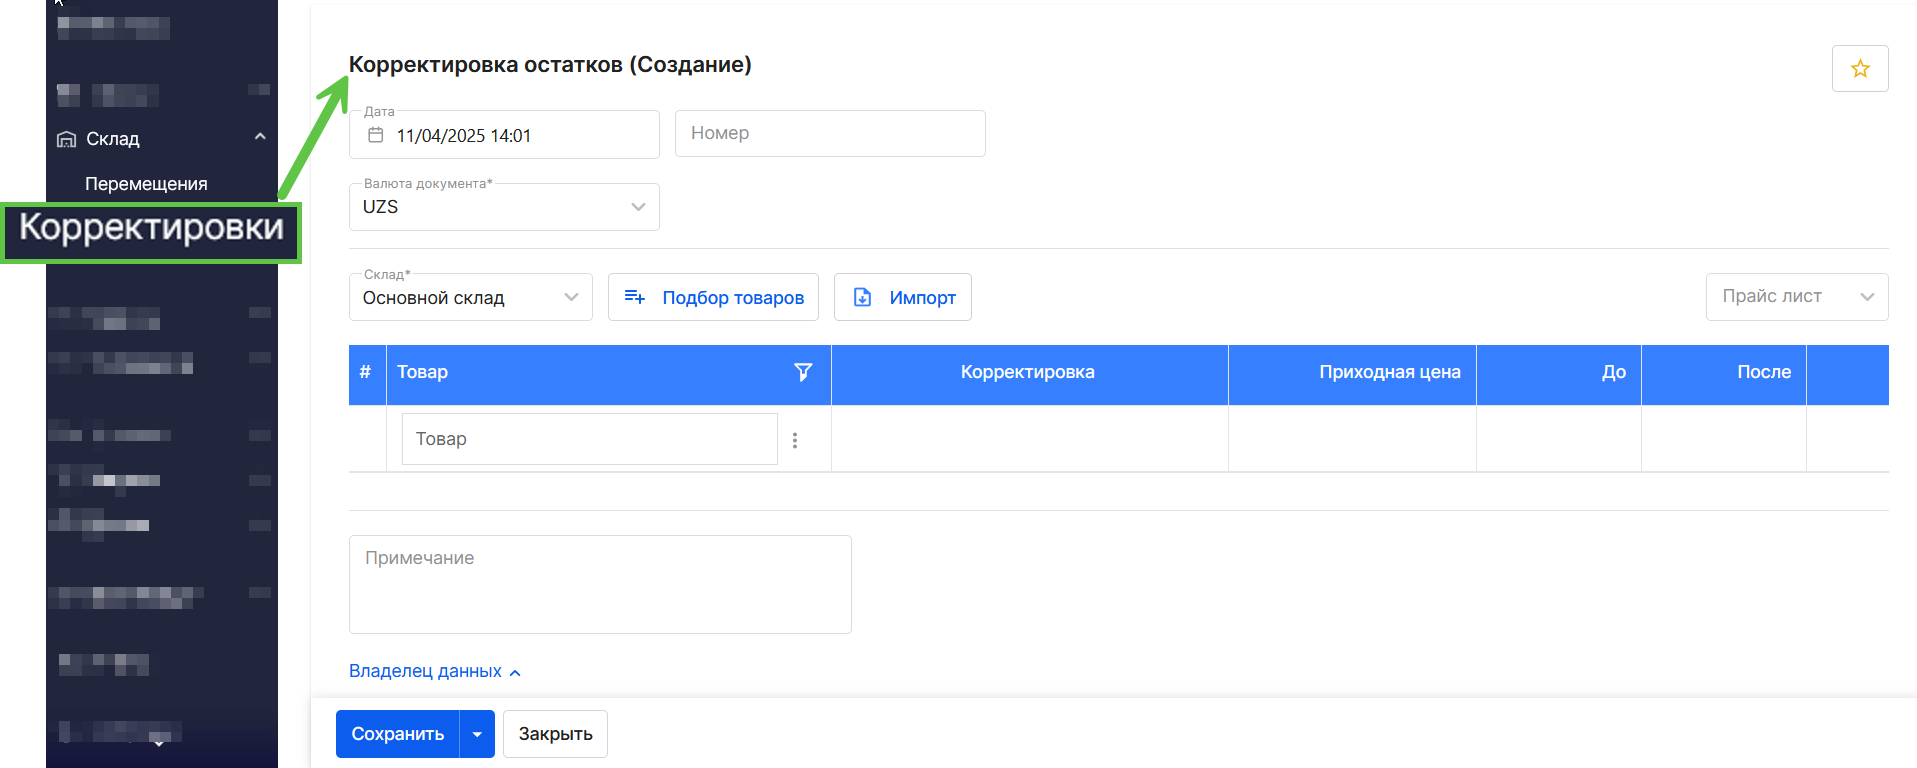Click the Импорт button

pos(902,298)
